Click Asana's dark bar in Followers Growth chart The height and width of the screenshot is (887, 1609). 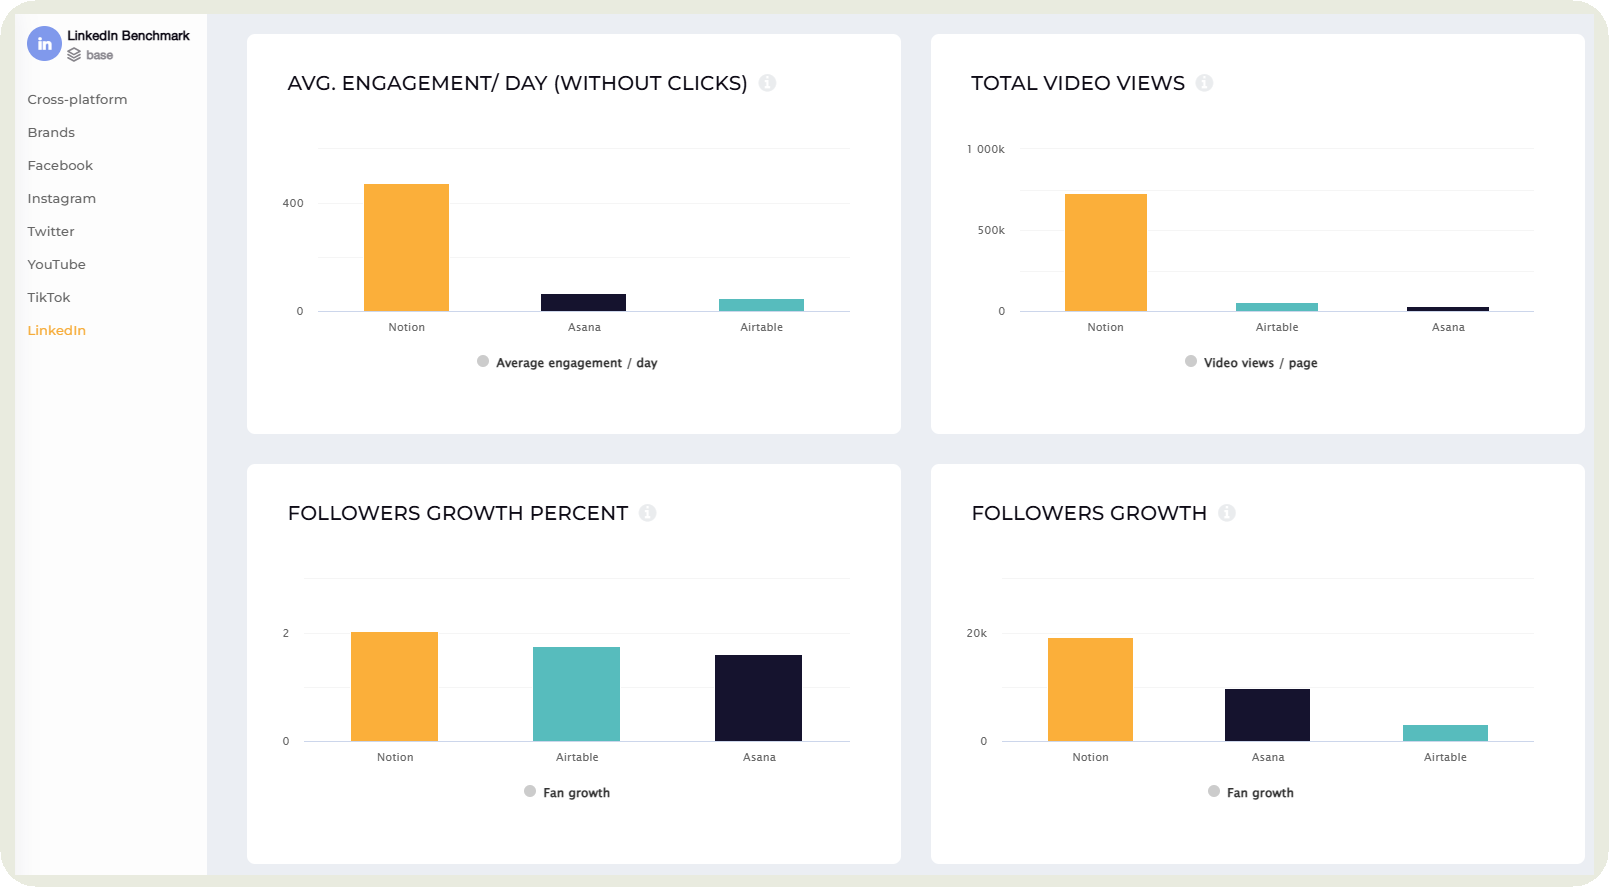pyautogui.click(x=1267, y=715)
